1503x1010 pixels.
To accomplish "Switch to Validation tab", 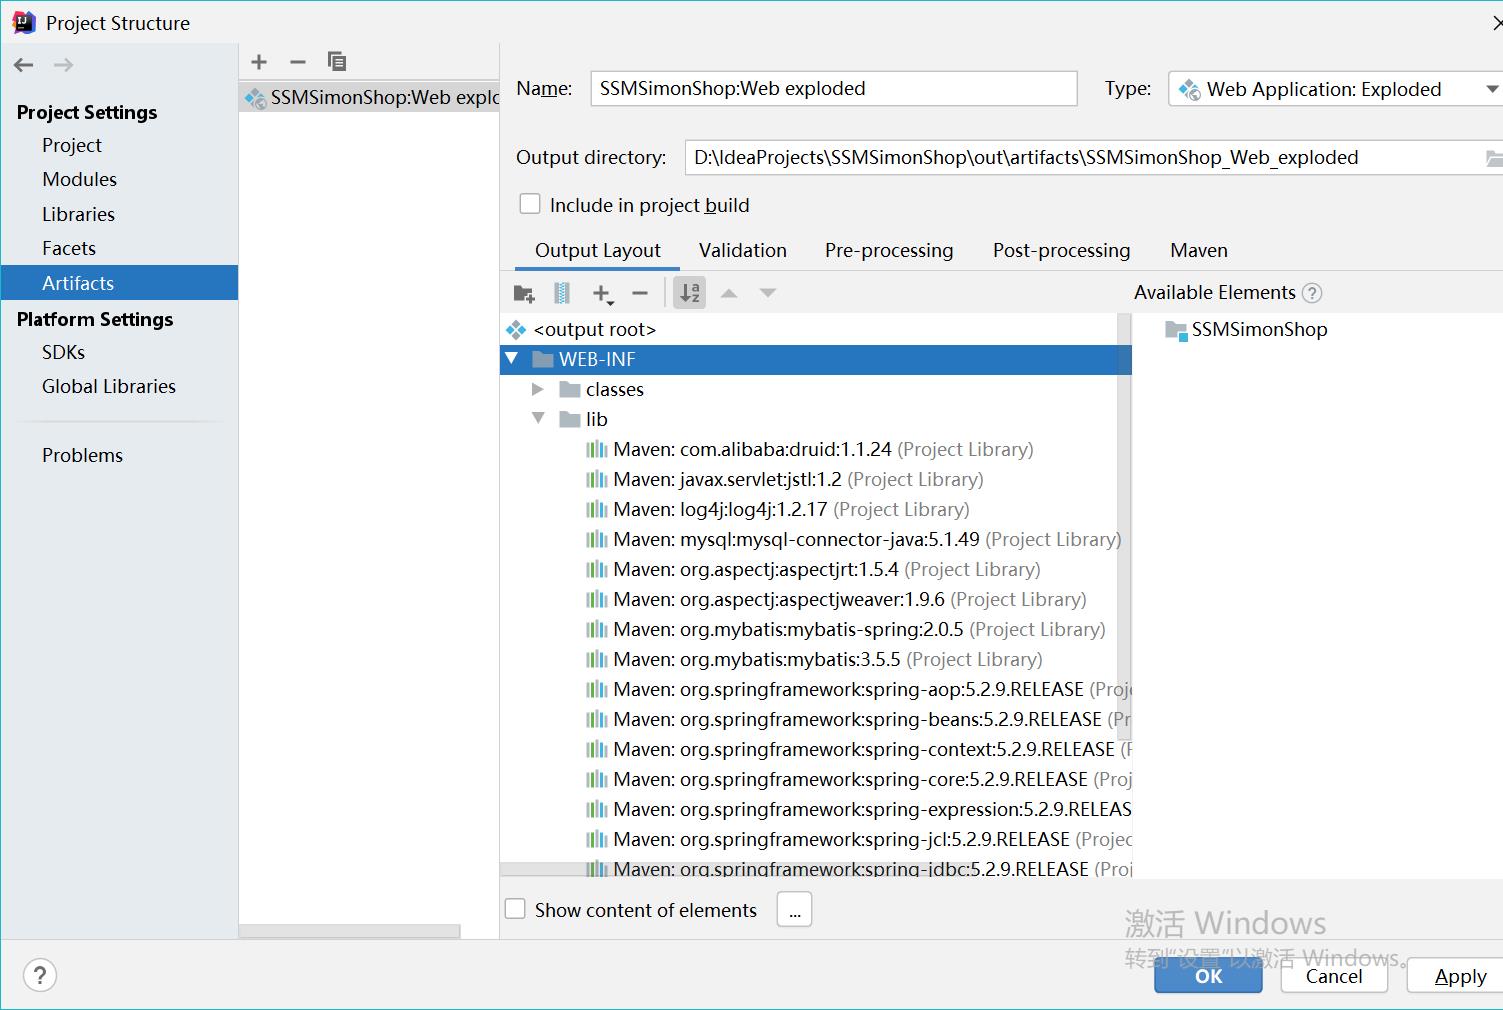I will pyautogui.click(x=743, y=250).
